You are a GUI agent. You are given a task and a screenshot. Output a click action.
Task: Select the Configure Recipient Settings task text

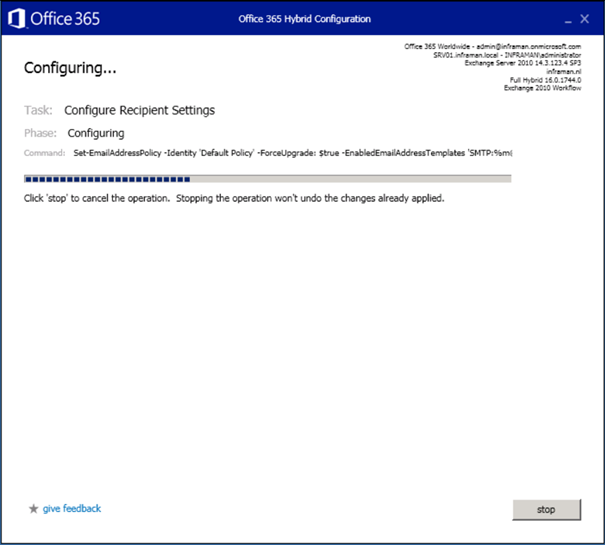tap(139, 110)
